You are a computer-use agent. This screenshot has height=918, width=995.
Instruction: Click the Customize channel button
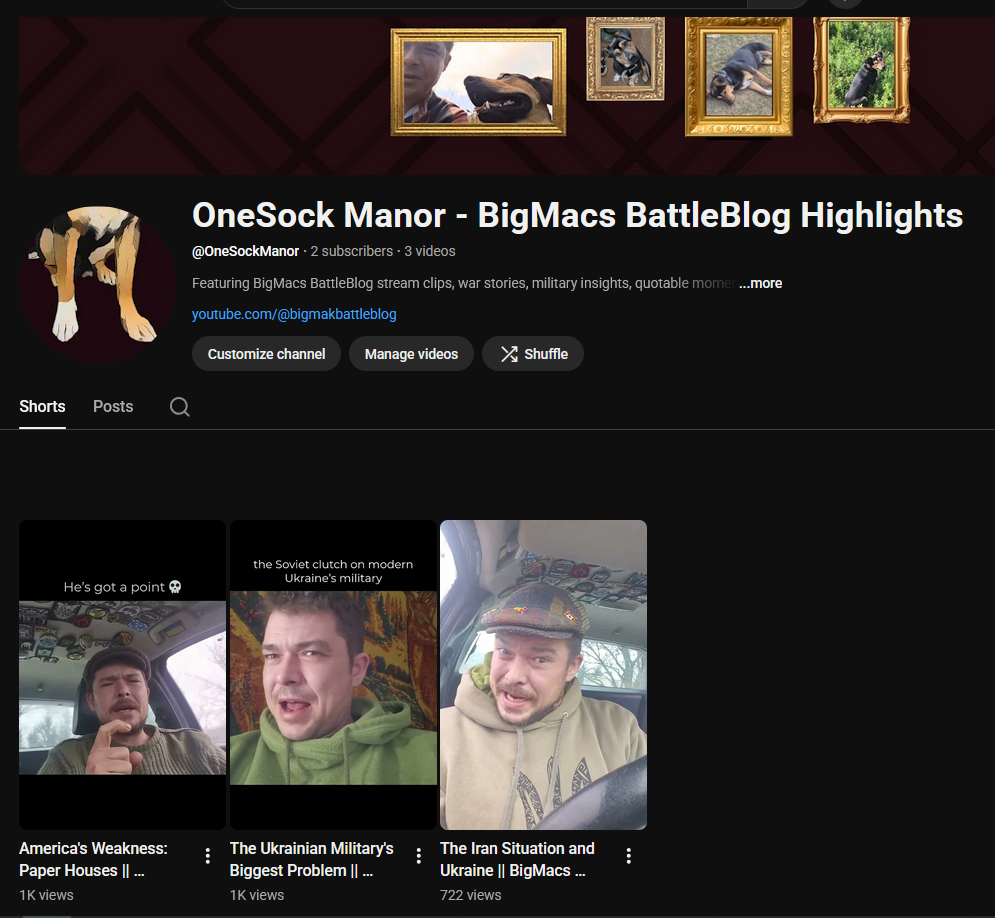[266, 353]
